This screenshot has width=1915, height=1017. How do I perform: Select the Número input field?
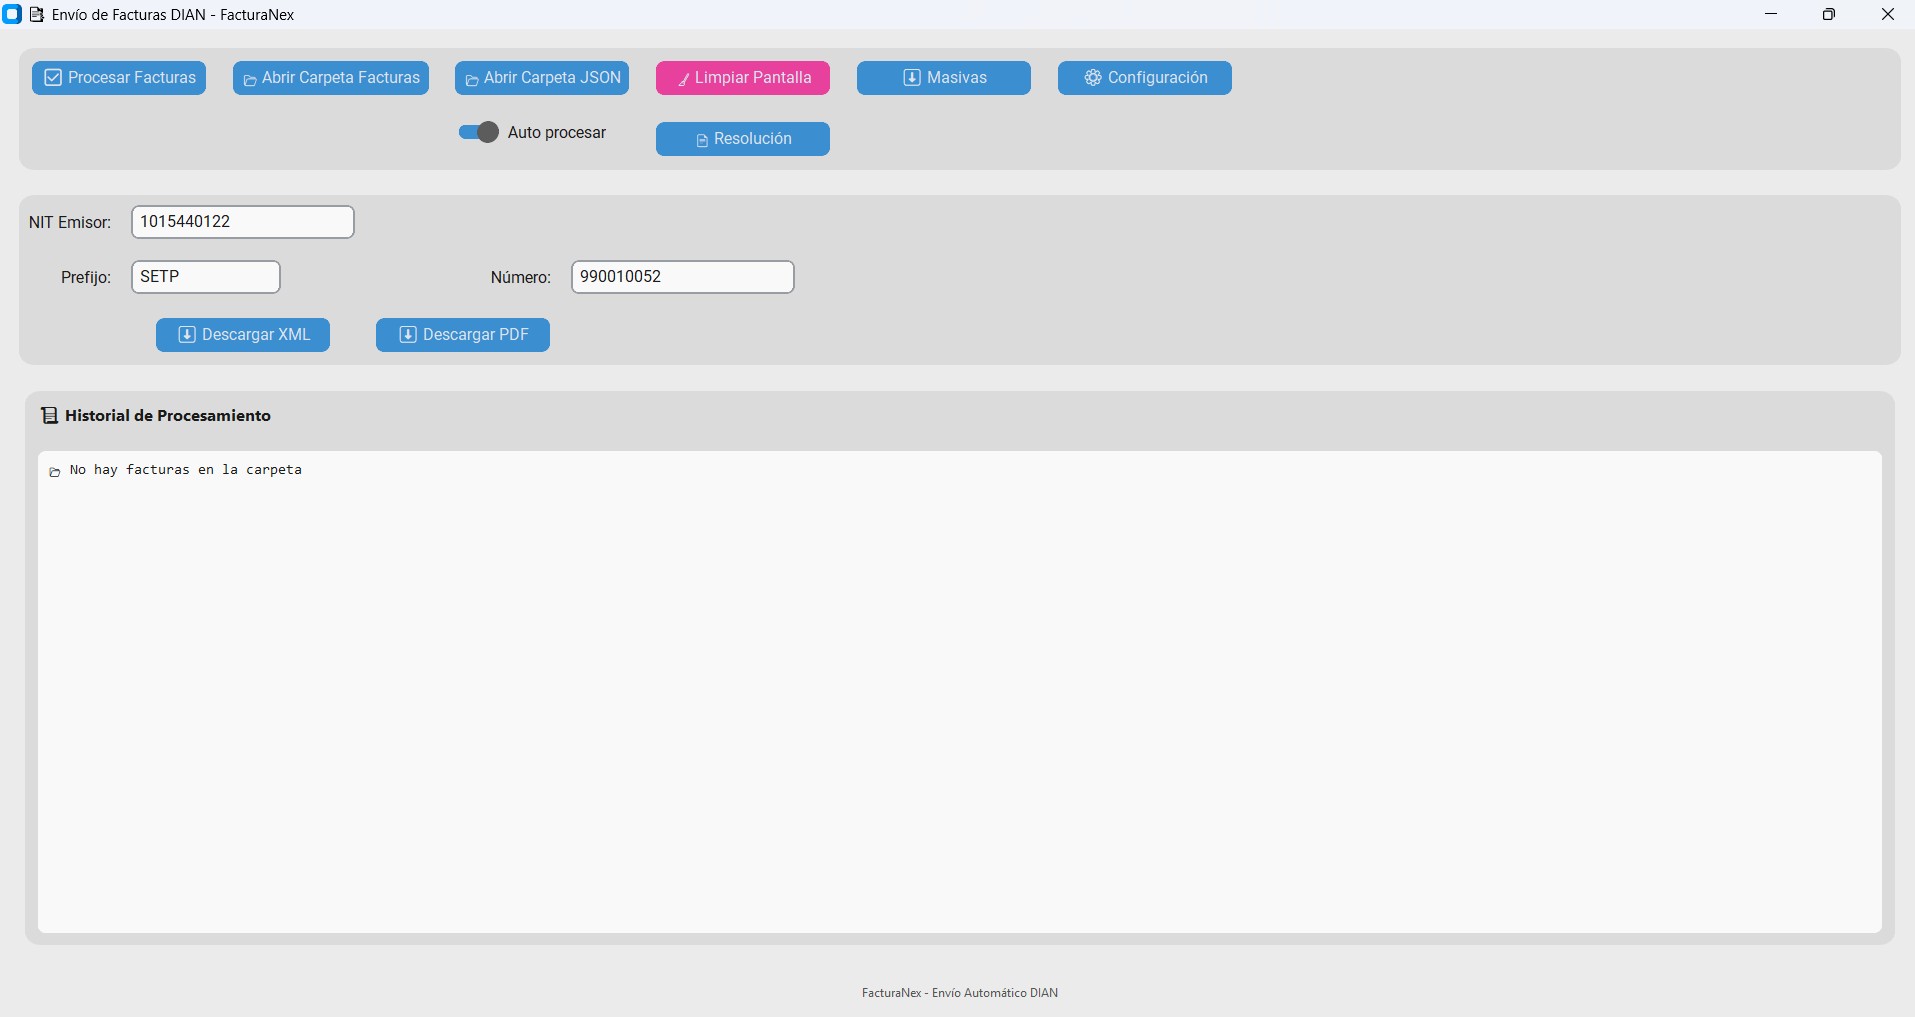683,277
